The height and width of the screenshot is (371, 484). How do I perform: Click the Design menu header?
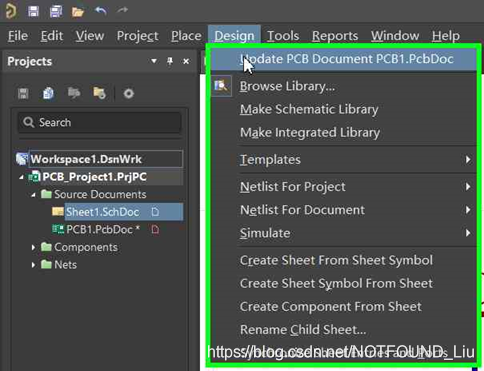pos(234,36)
